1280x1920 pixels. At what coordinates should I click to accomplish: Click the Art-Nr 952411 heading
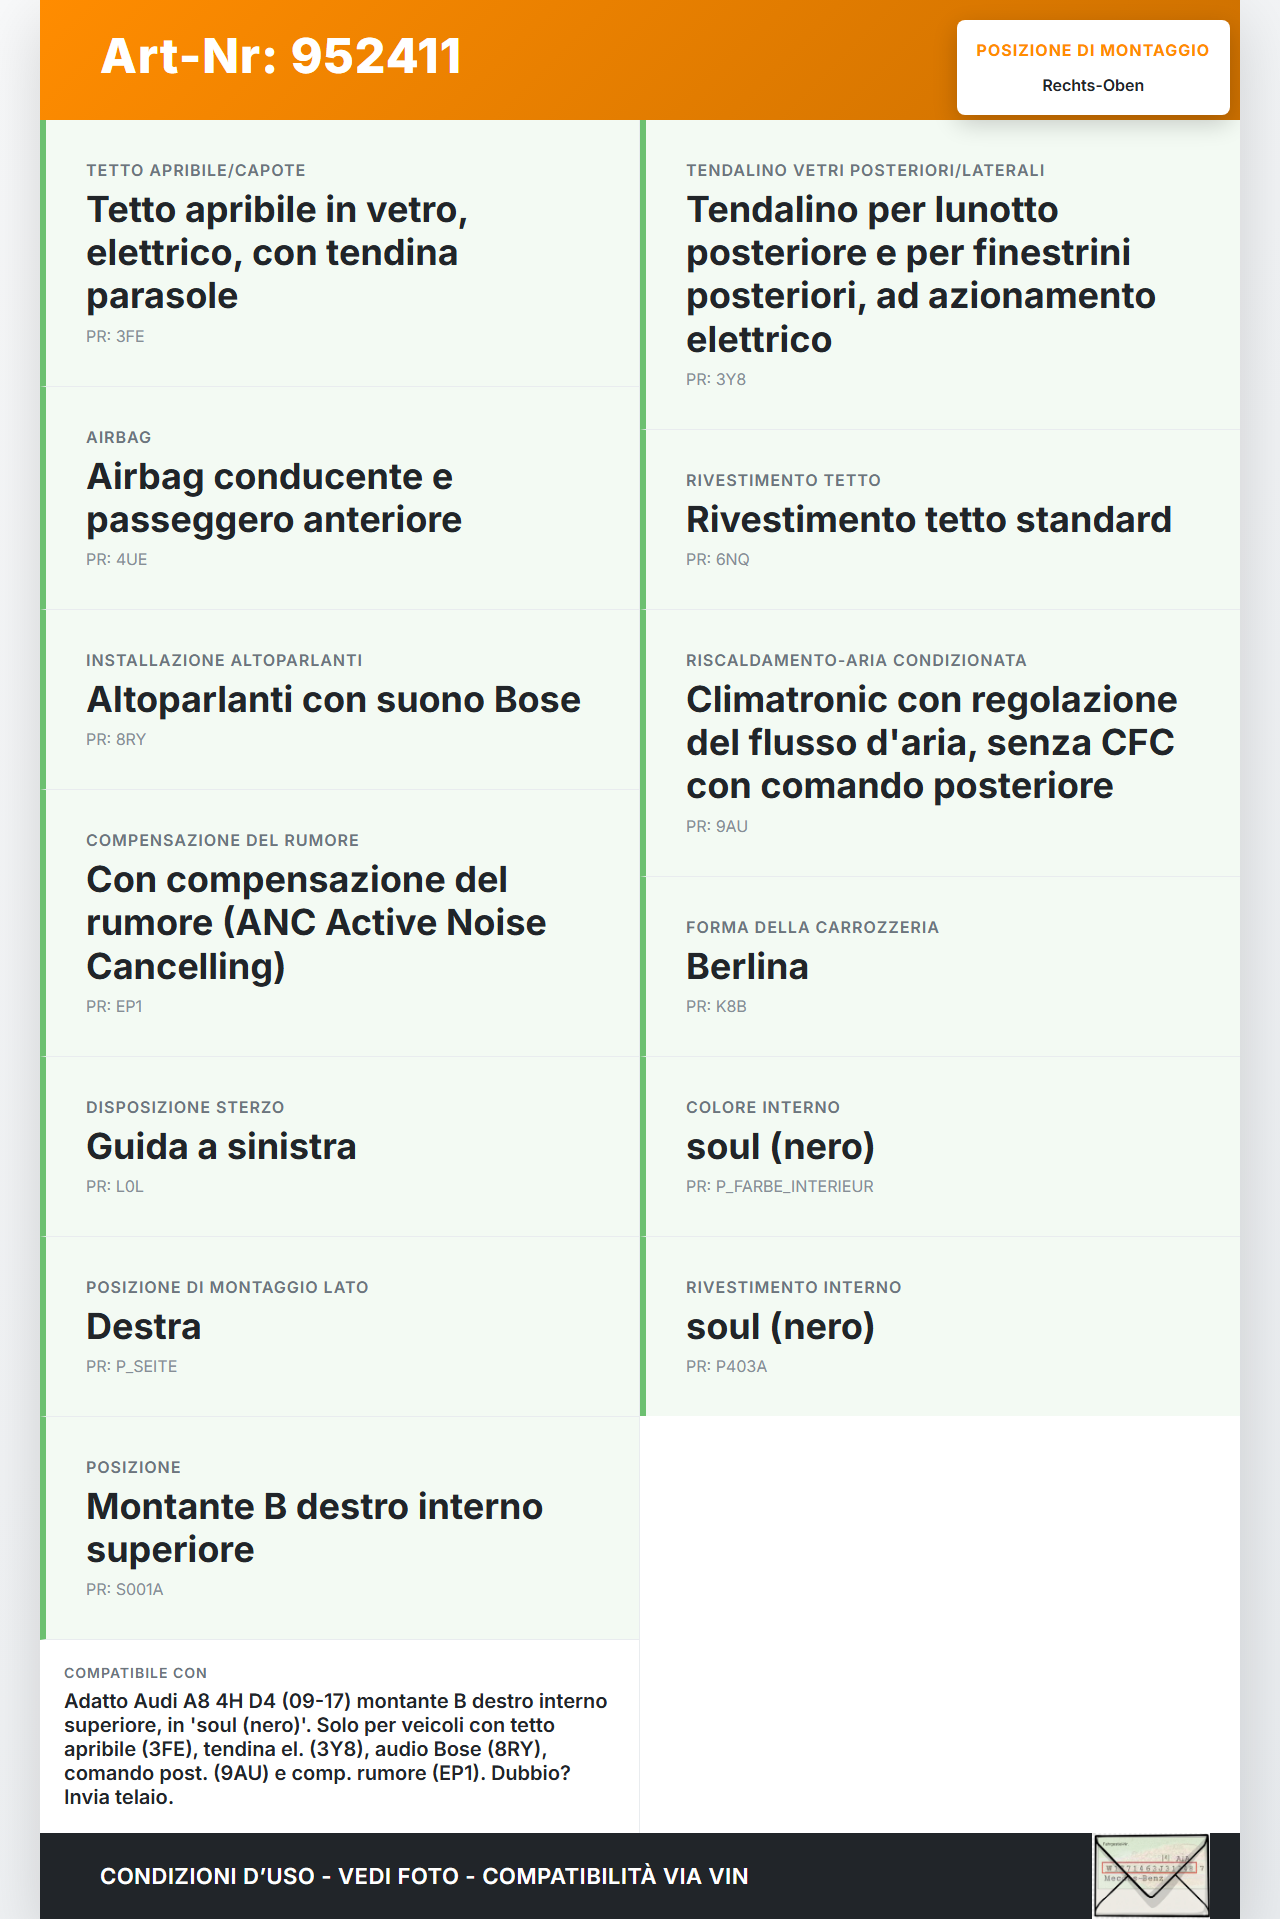point(281,56)
